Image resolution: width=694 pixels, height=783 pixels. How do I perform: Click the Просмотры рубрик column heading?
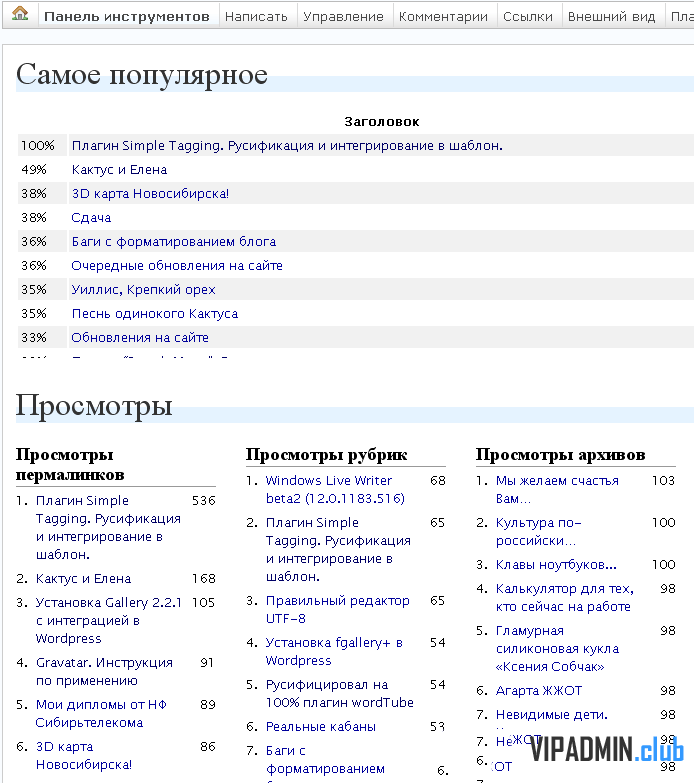point(327,454)
